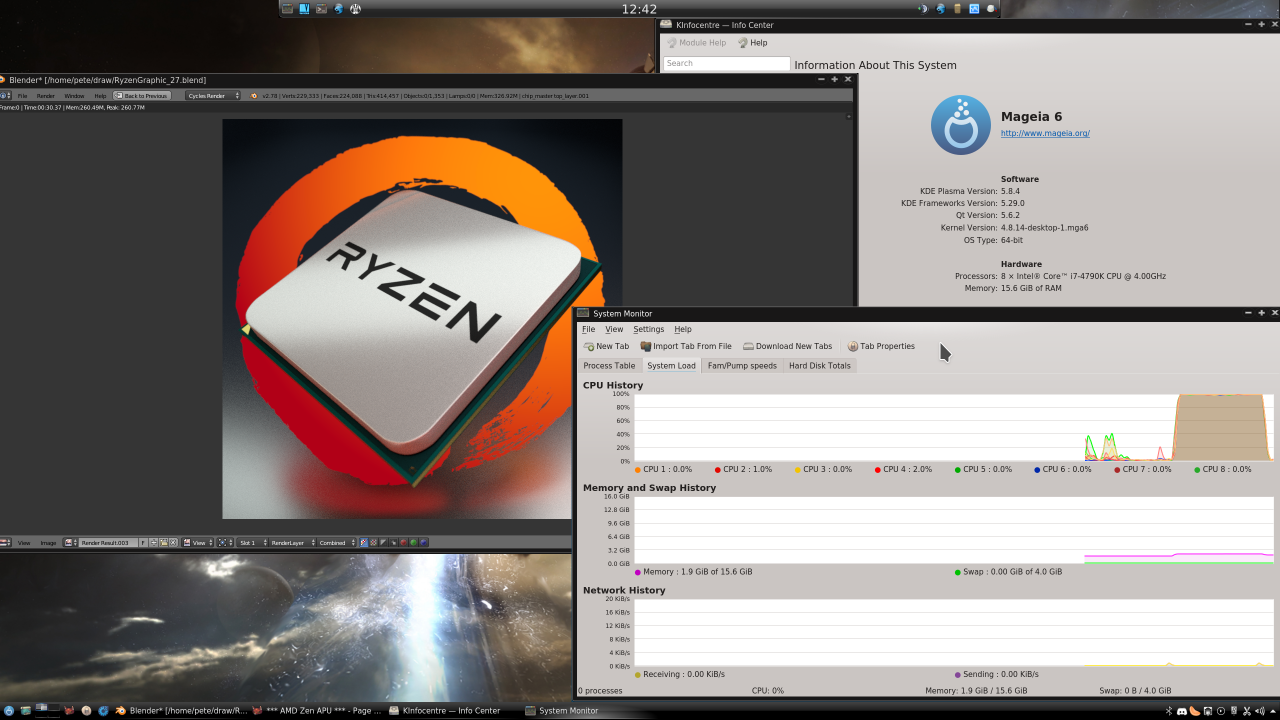
Task: Click the open image folder icon
Action: (x=164, y=543)
